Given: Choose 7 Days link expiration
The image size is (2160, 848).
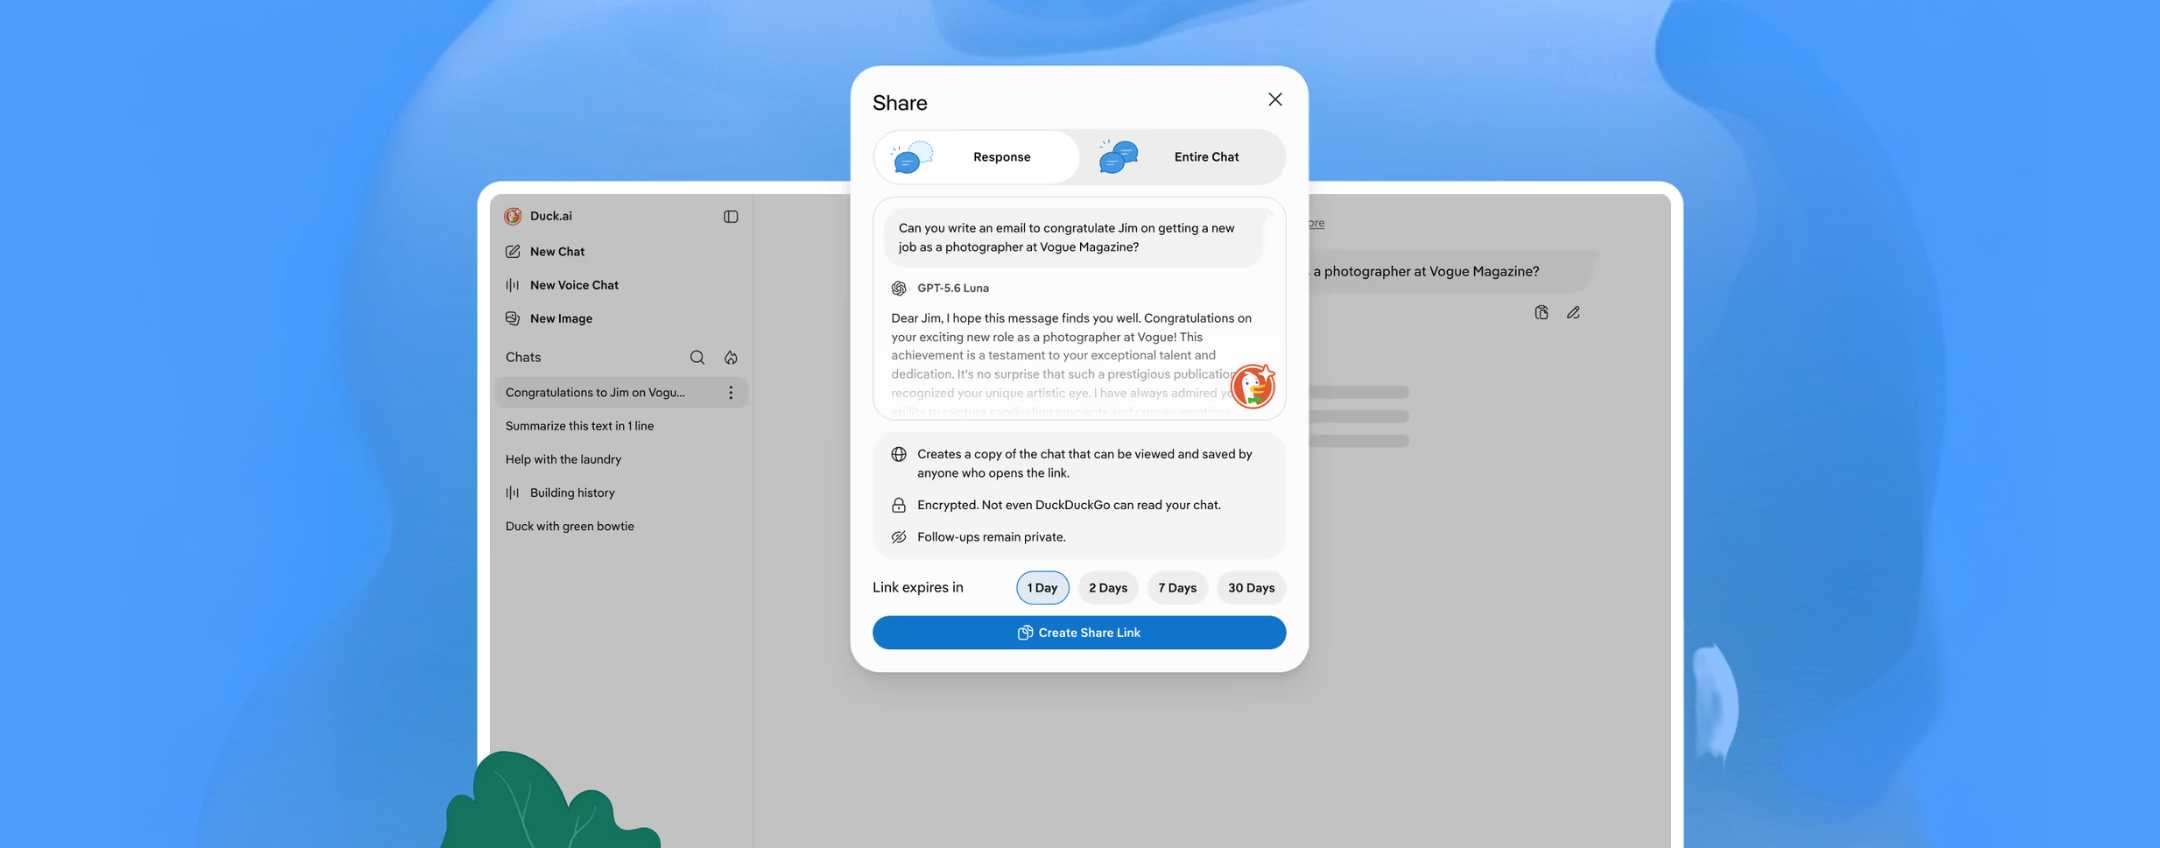Looking at the screenshot, I should pyautogui.click(x=1177, y=588).
